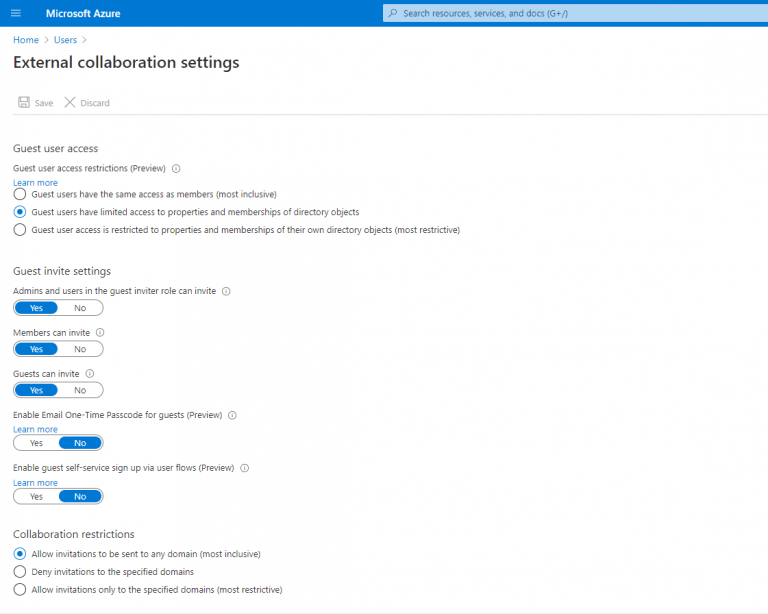This screenshot has height=614, width=768.
Task: Set Members can invite to Yes
Action: (36, 349)
